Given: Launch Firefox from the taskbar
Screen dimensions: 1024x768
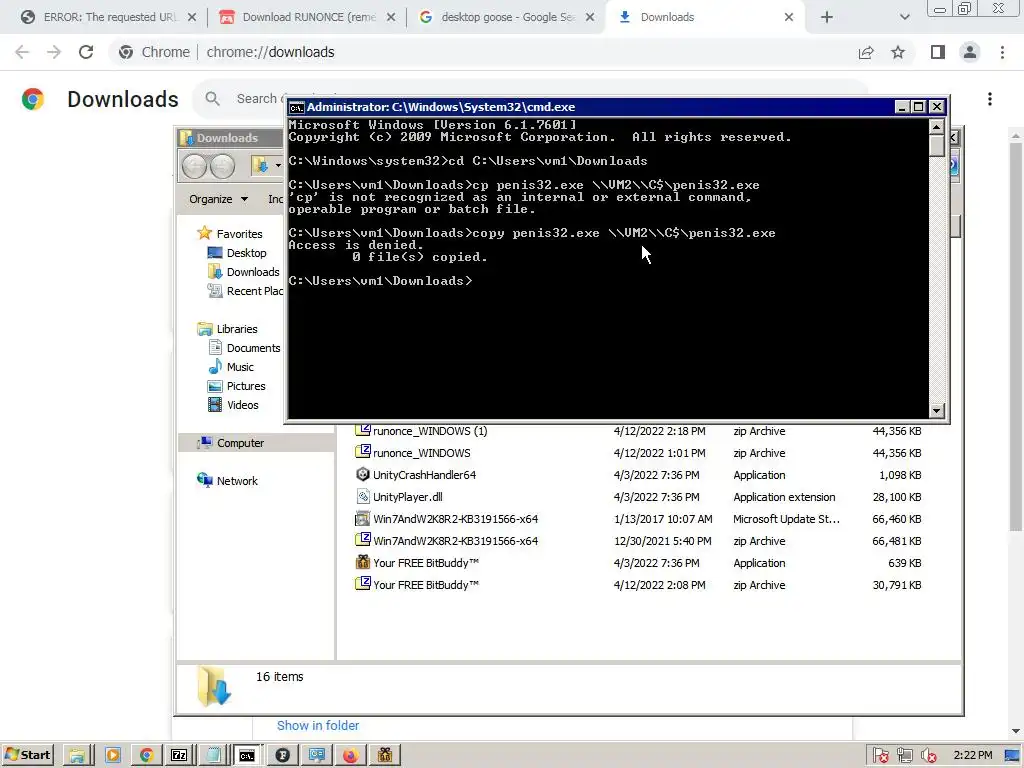Looking at the screenshot, I should [x=351, y=756].
